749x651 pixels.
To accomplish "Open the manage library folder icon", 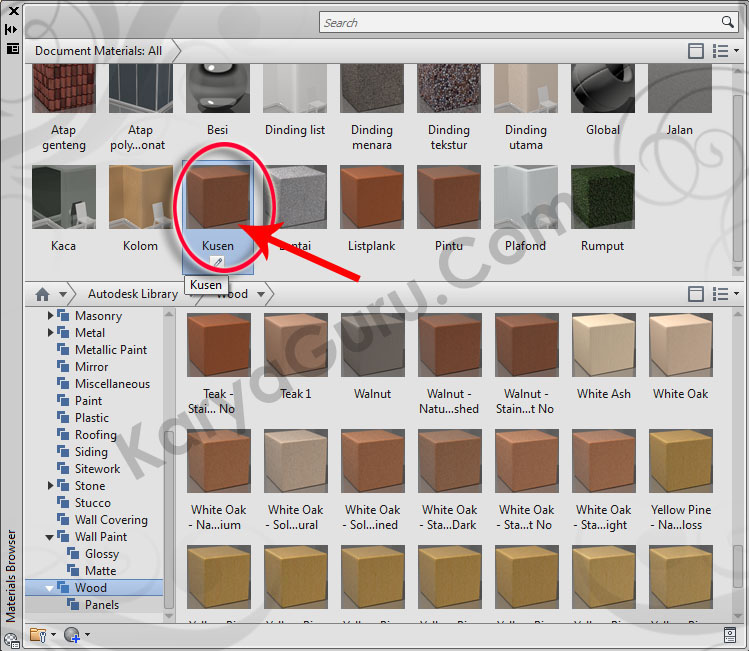I will coord(39,634).
